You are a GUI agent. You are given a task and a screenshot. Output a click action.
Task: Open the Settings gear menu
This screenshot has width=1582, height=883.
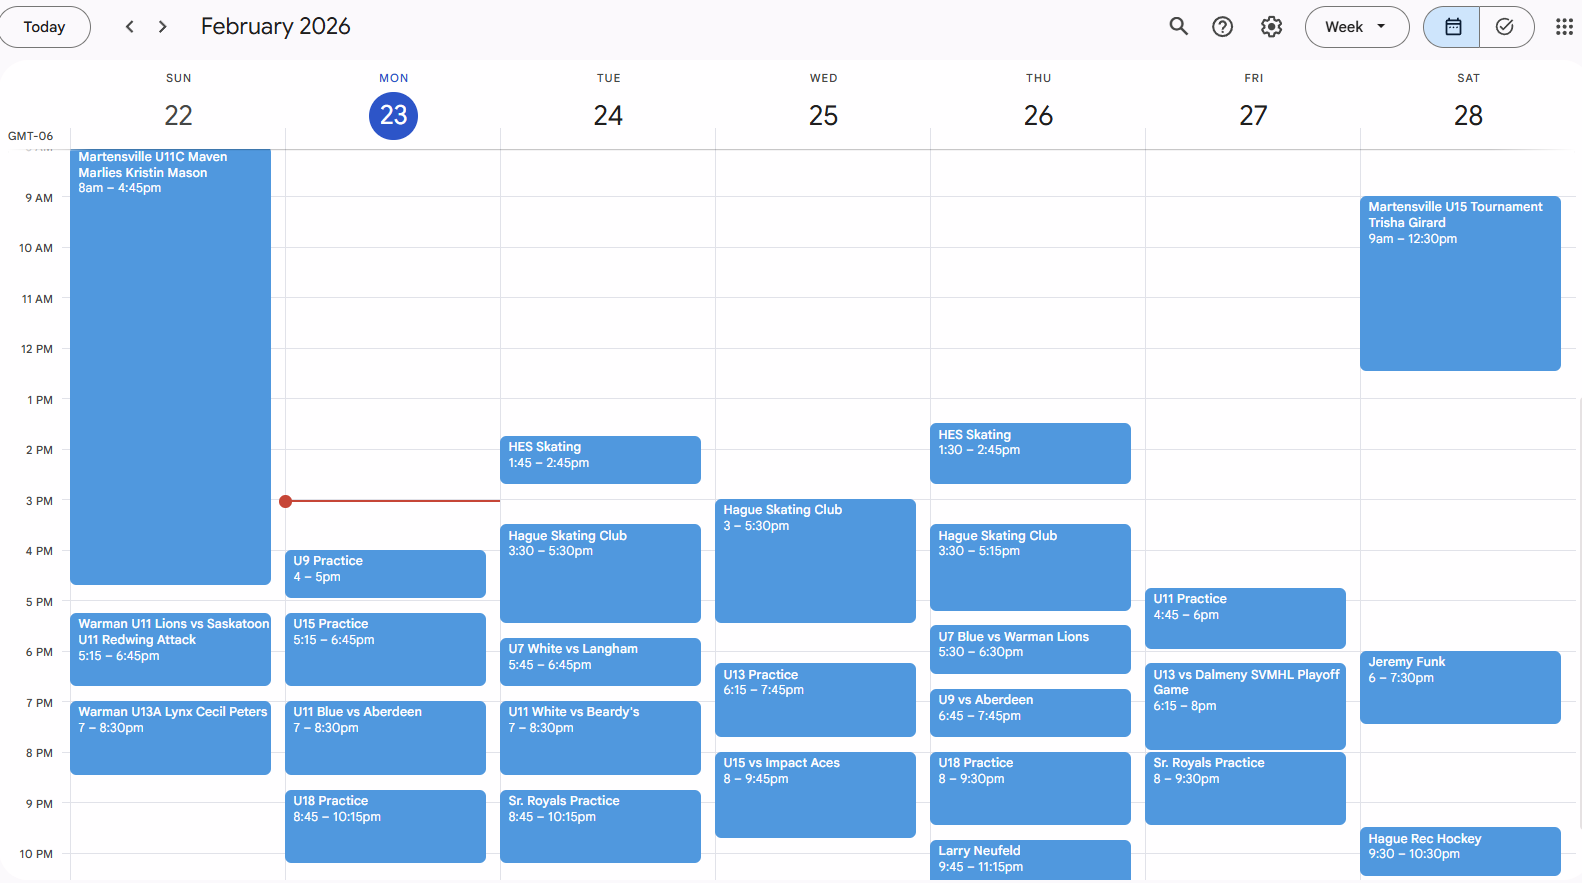1271,27
